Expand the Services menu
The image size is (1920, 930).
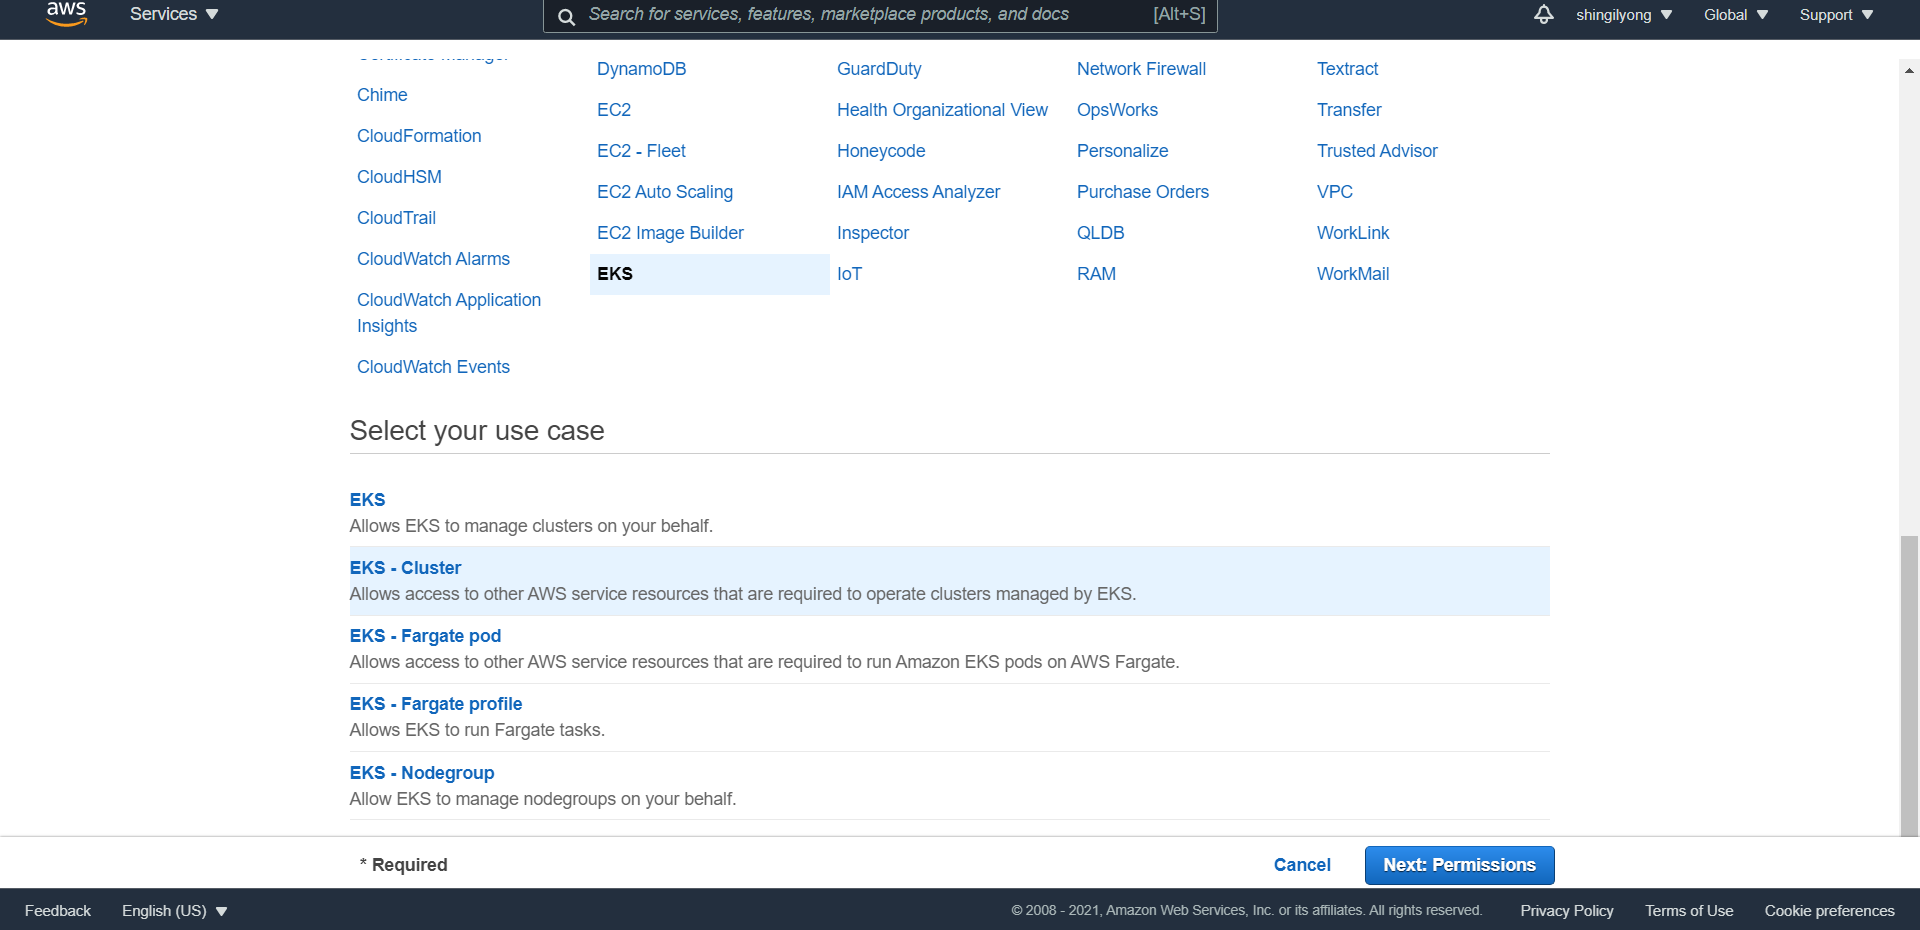[174, 14]
